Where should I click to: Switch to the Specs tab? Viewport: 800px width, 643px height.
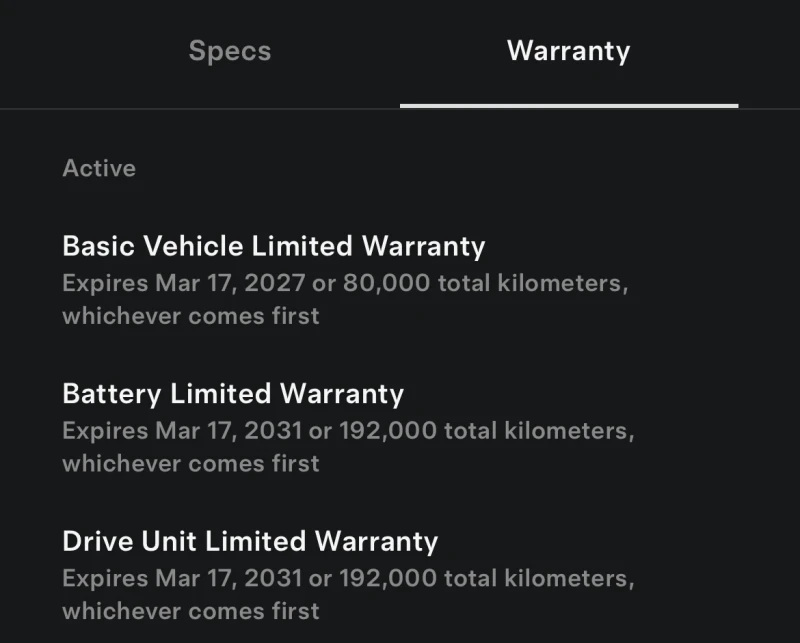(229, 51)
